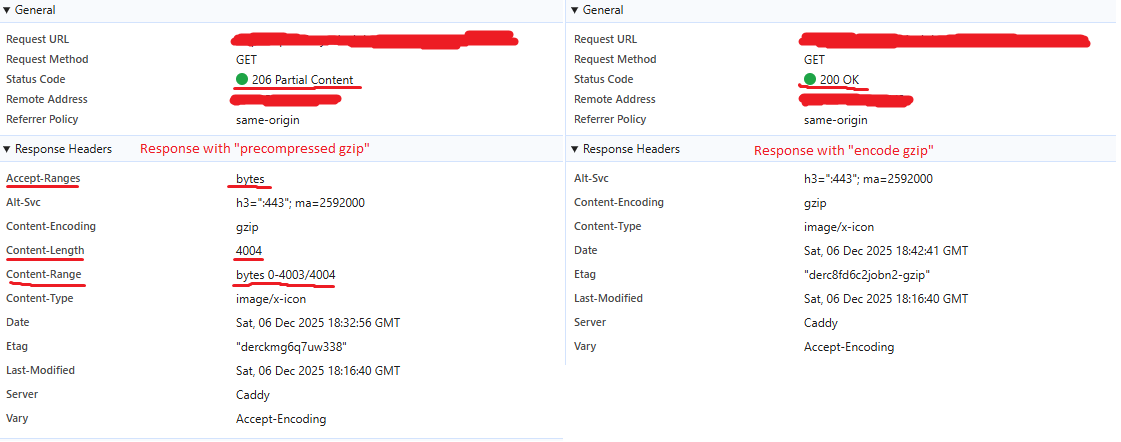Image resolution: width=1121 pixels, height=442 pixels.
Task: Select the Content-Length header label
Action: click(x=45, y=250)
